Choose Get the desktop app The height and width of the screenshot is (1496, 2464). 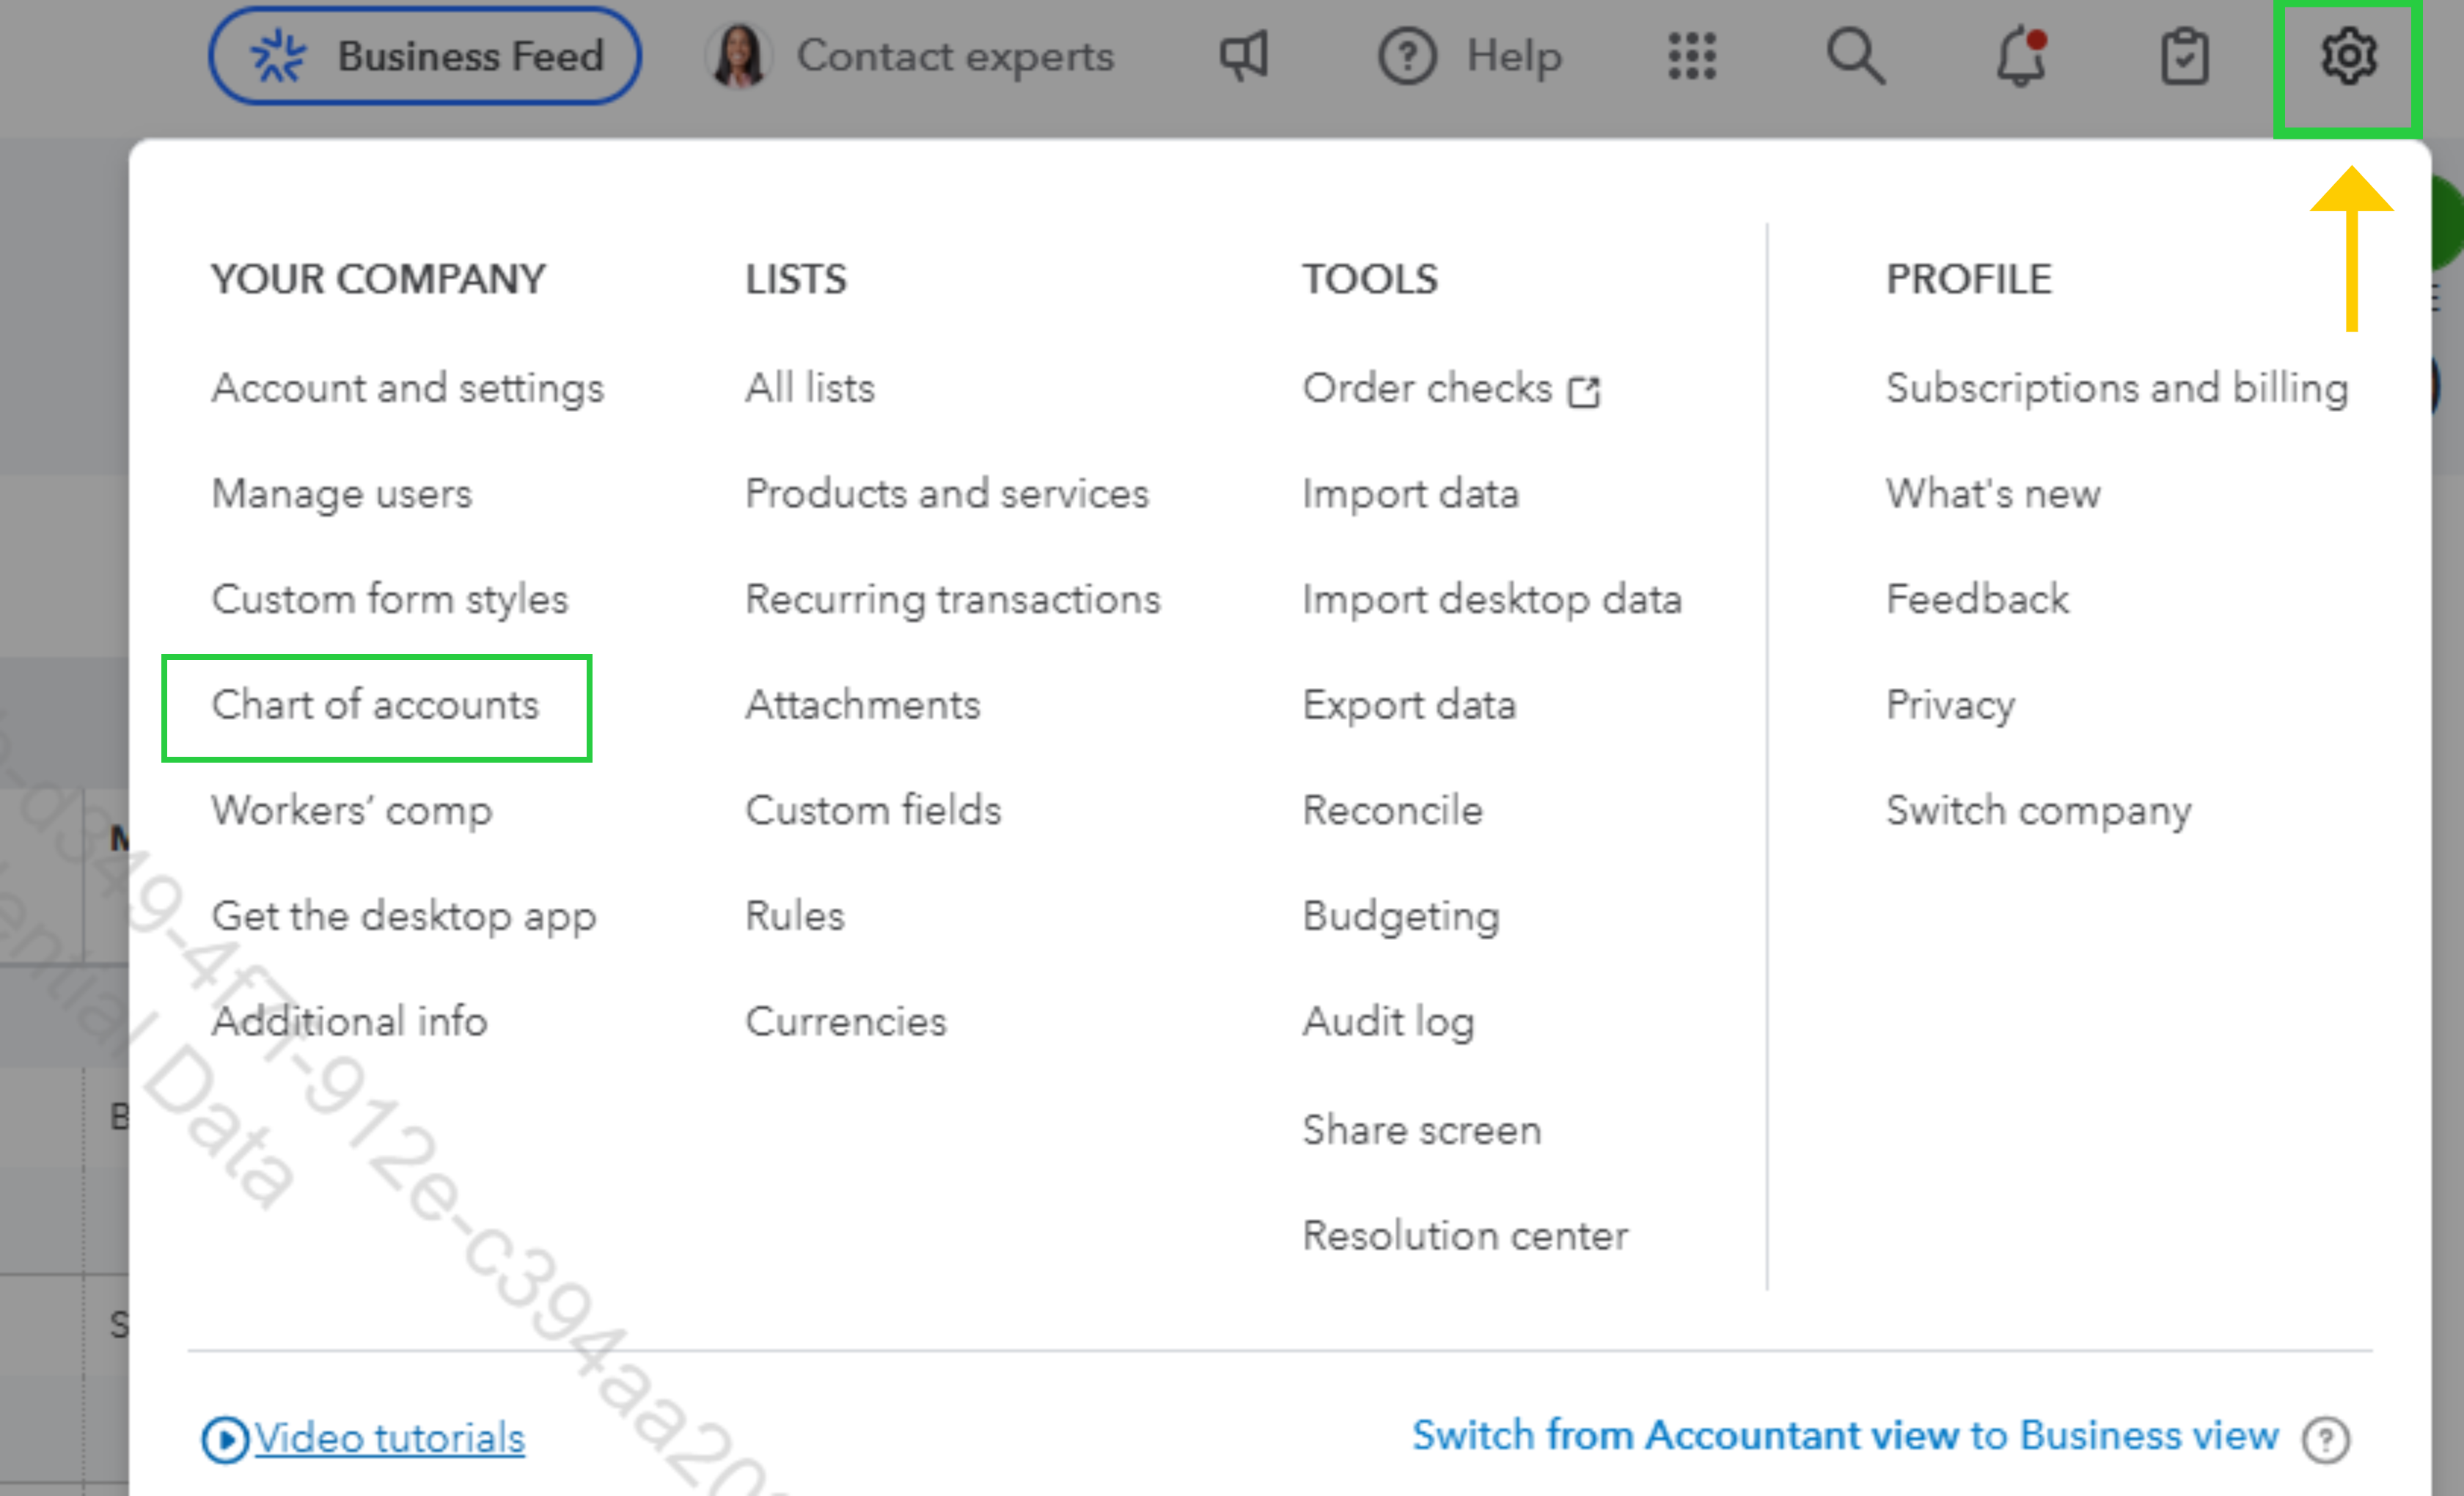coord(404,916)
